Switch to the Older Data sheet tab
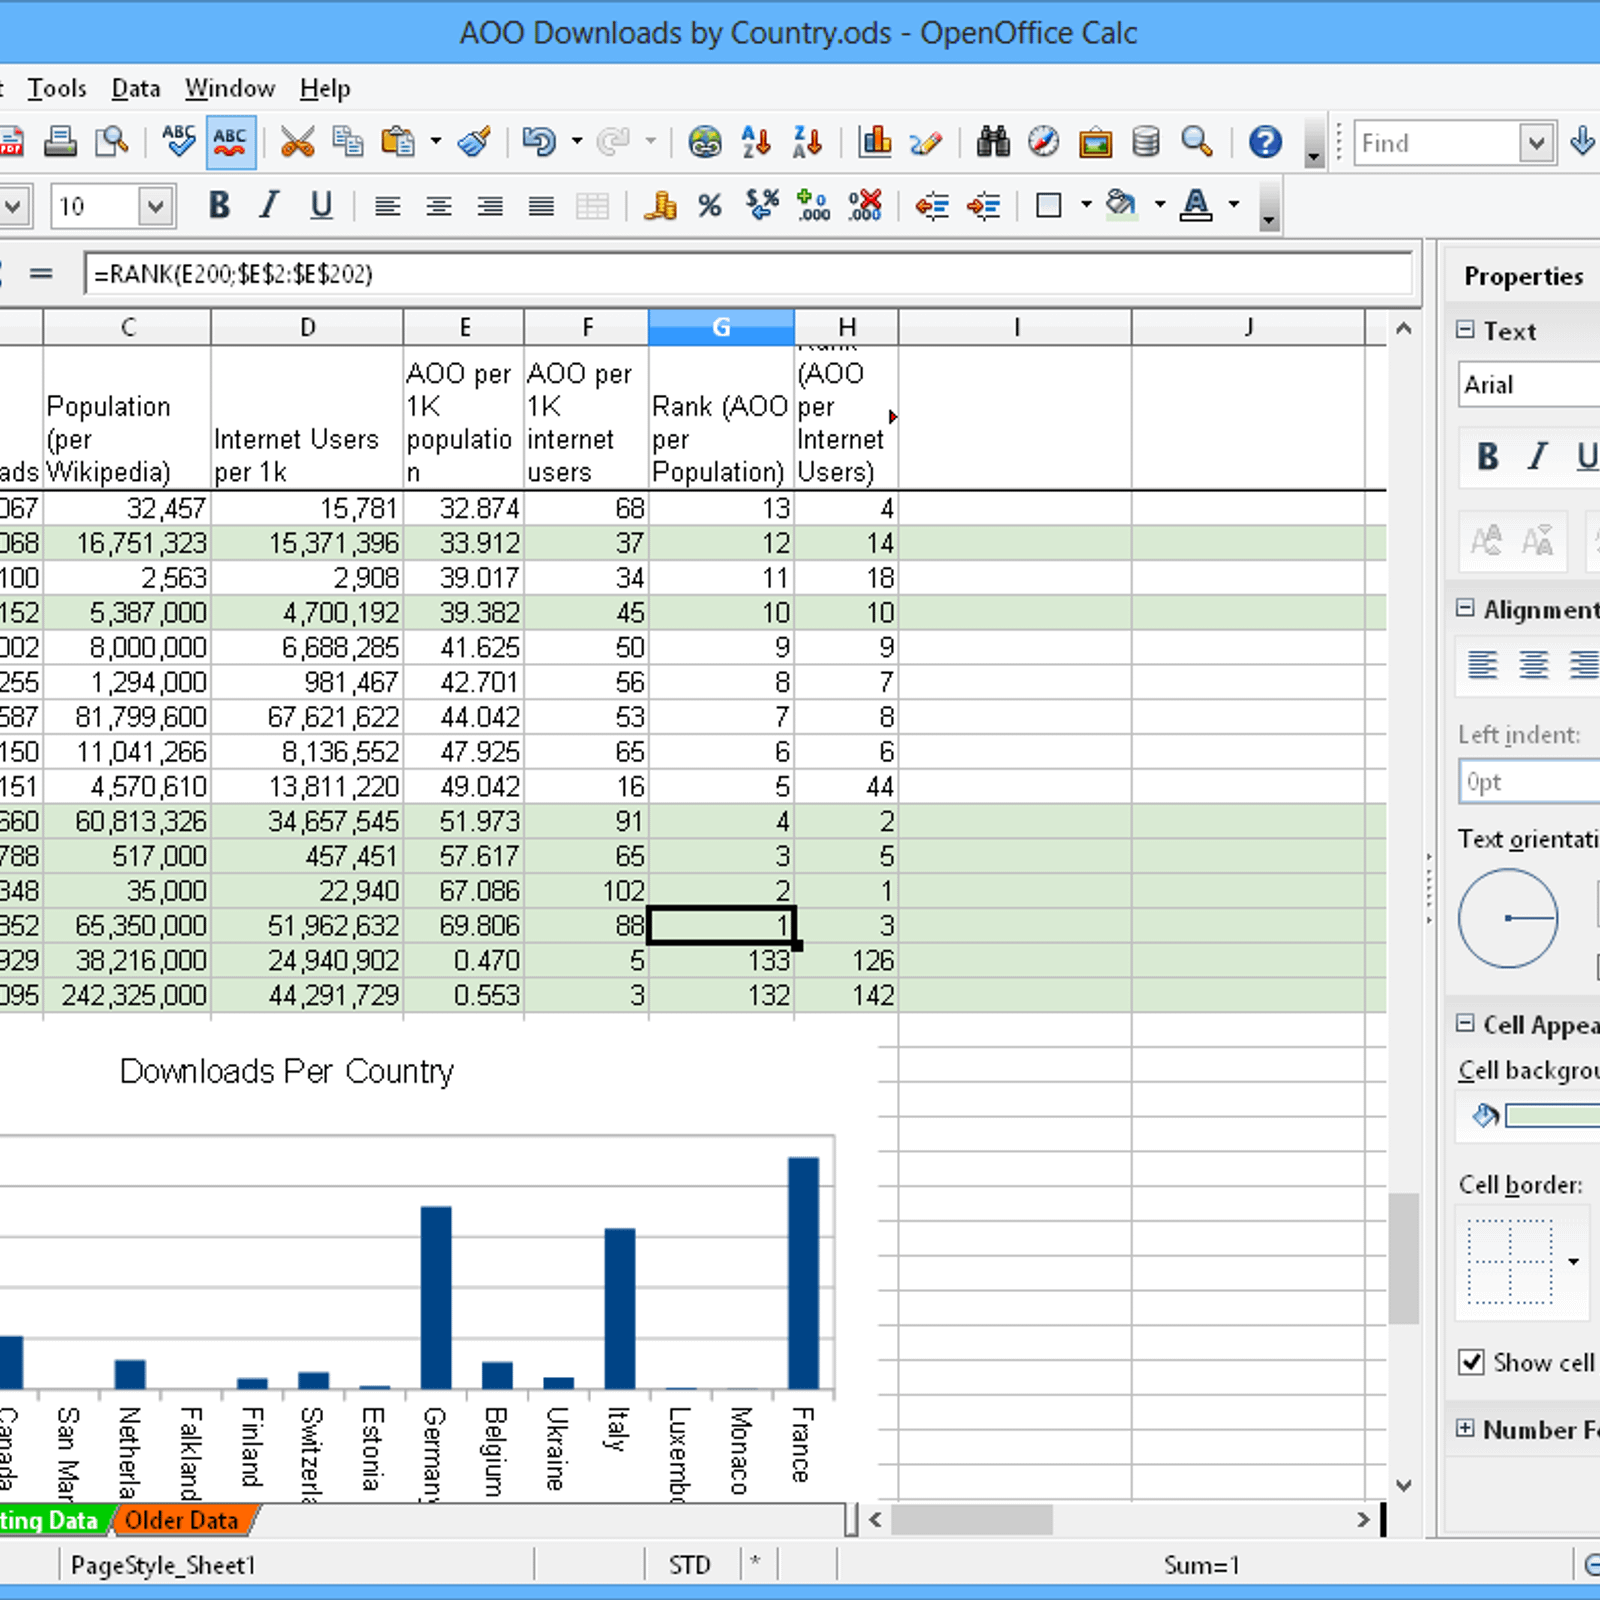The width and height of the screenshot is (1600, 1600). pos(182,1521)
